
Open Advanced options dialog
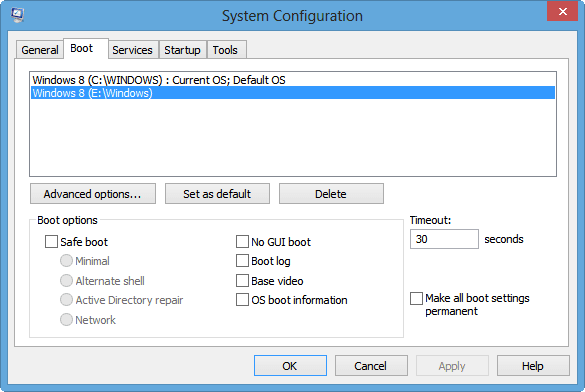point(93,194)
